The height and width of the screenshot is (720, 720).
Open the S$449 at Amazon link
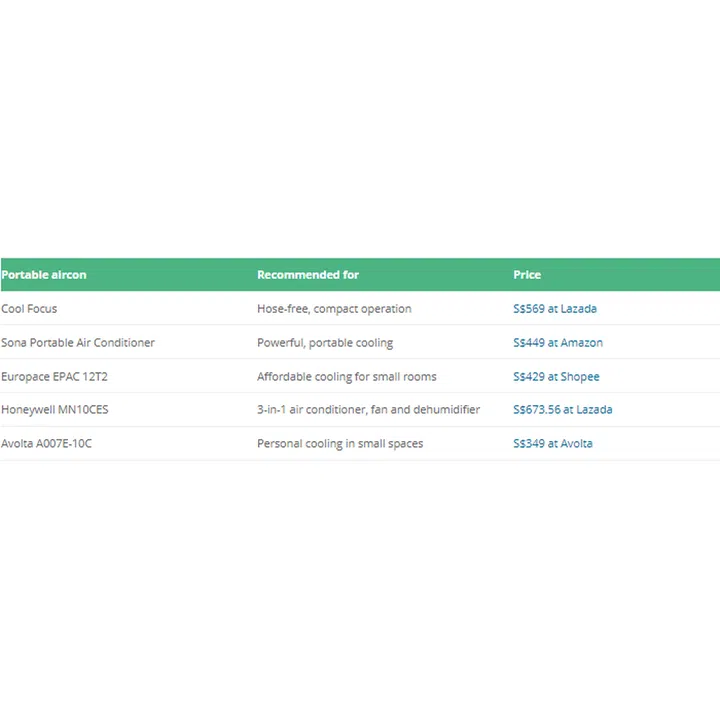pyautogui.click(x=557, y=343)
